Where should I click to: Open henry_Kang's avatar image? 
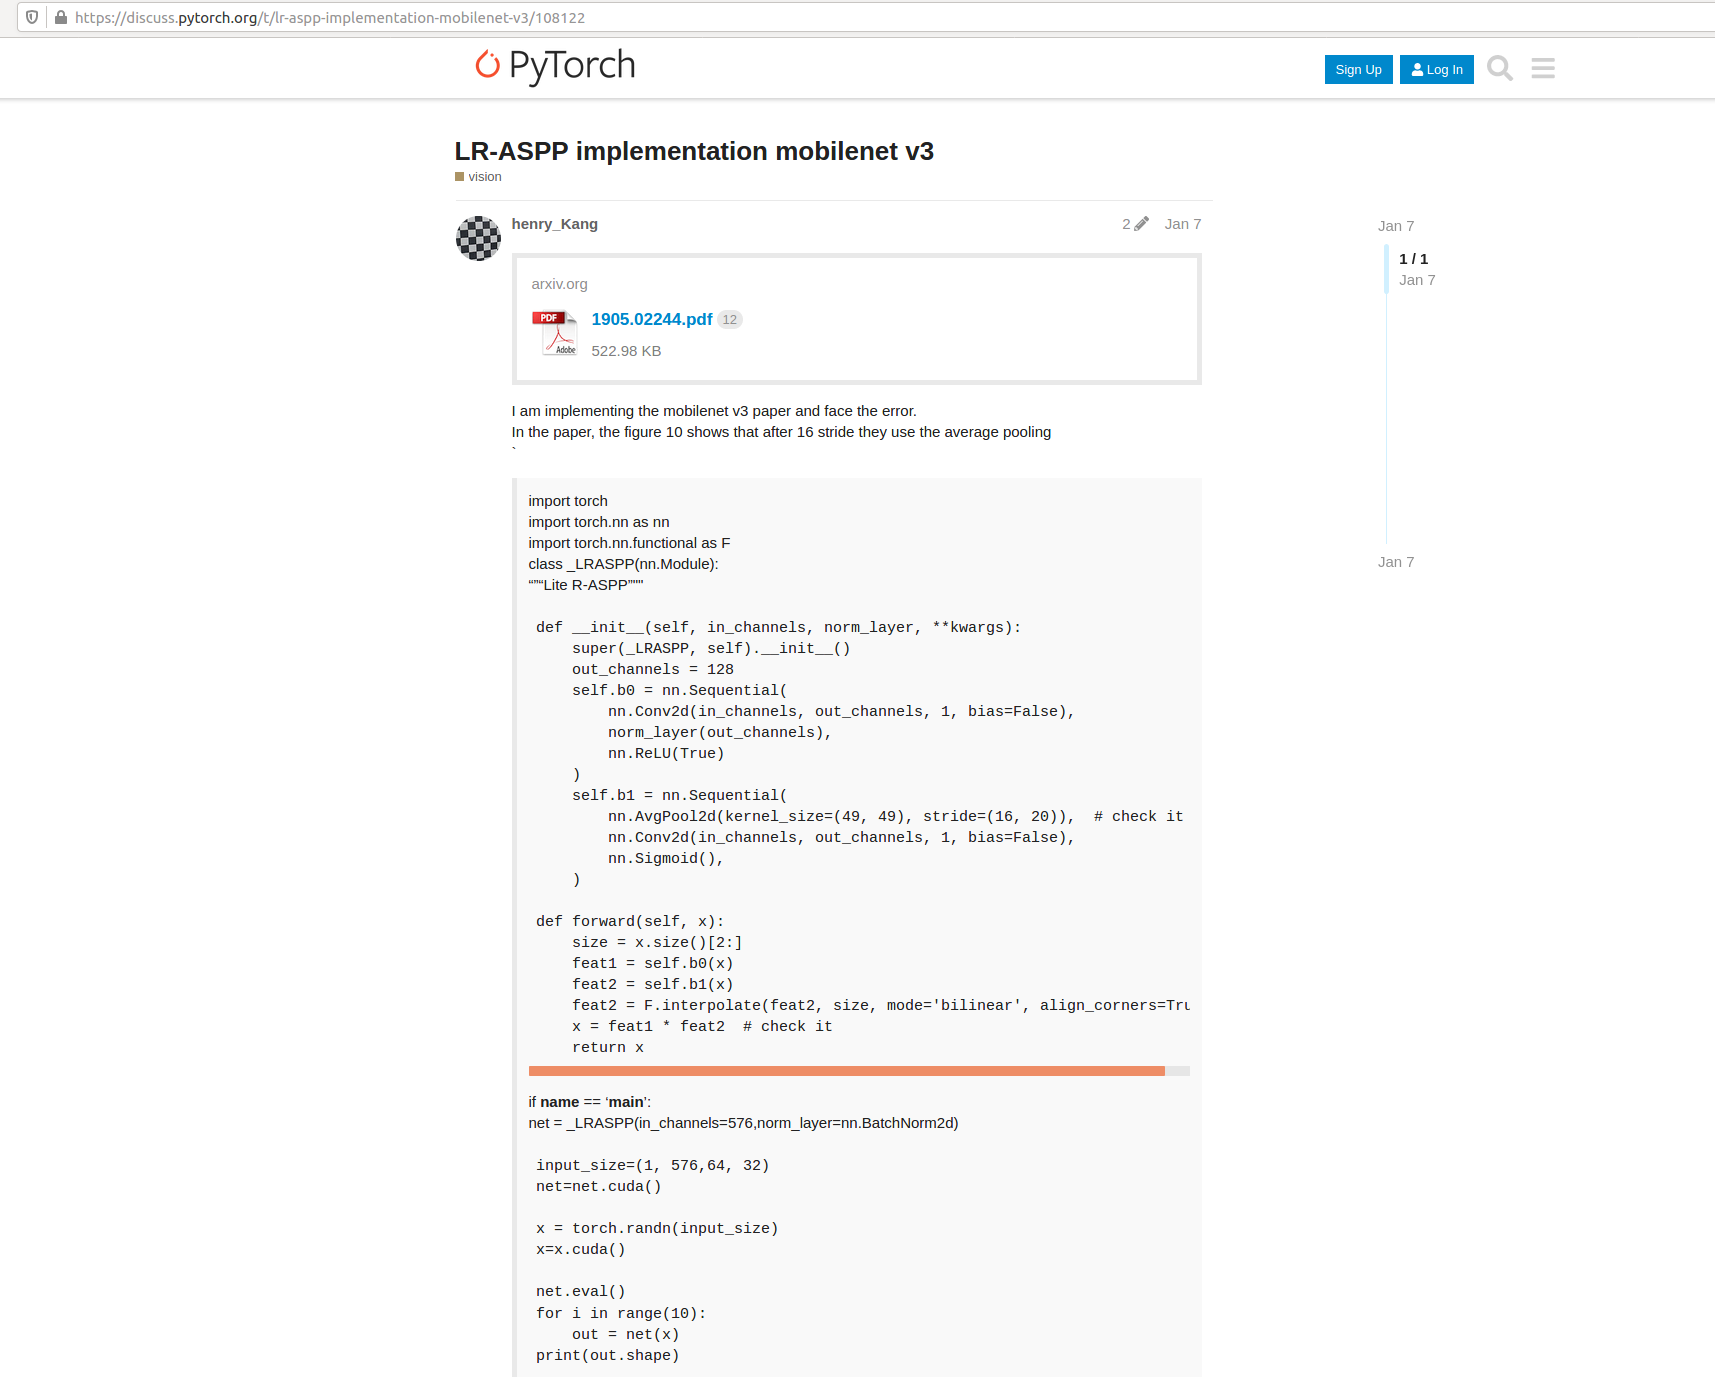(x=477, y=238)
